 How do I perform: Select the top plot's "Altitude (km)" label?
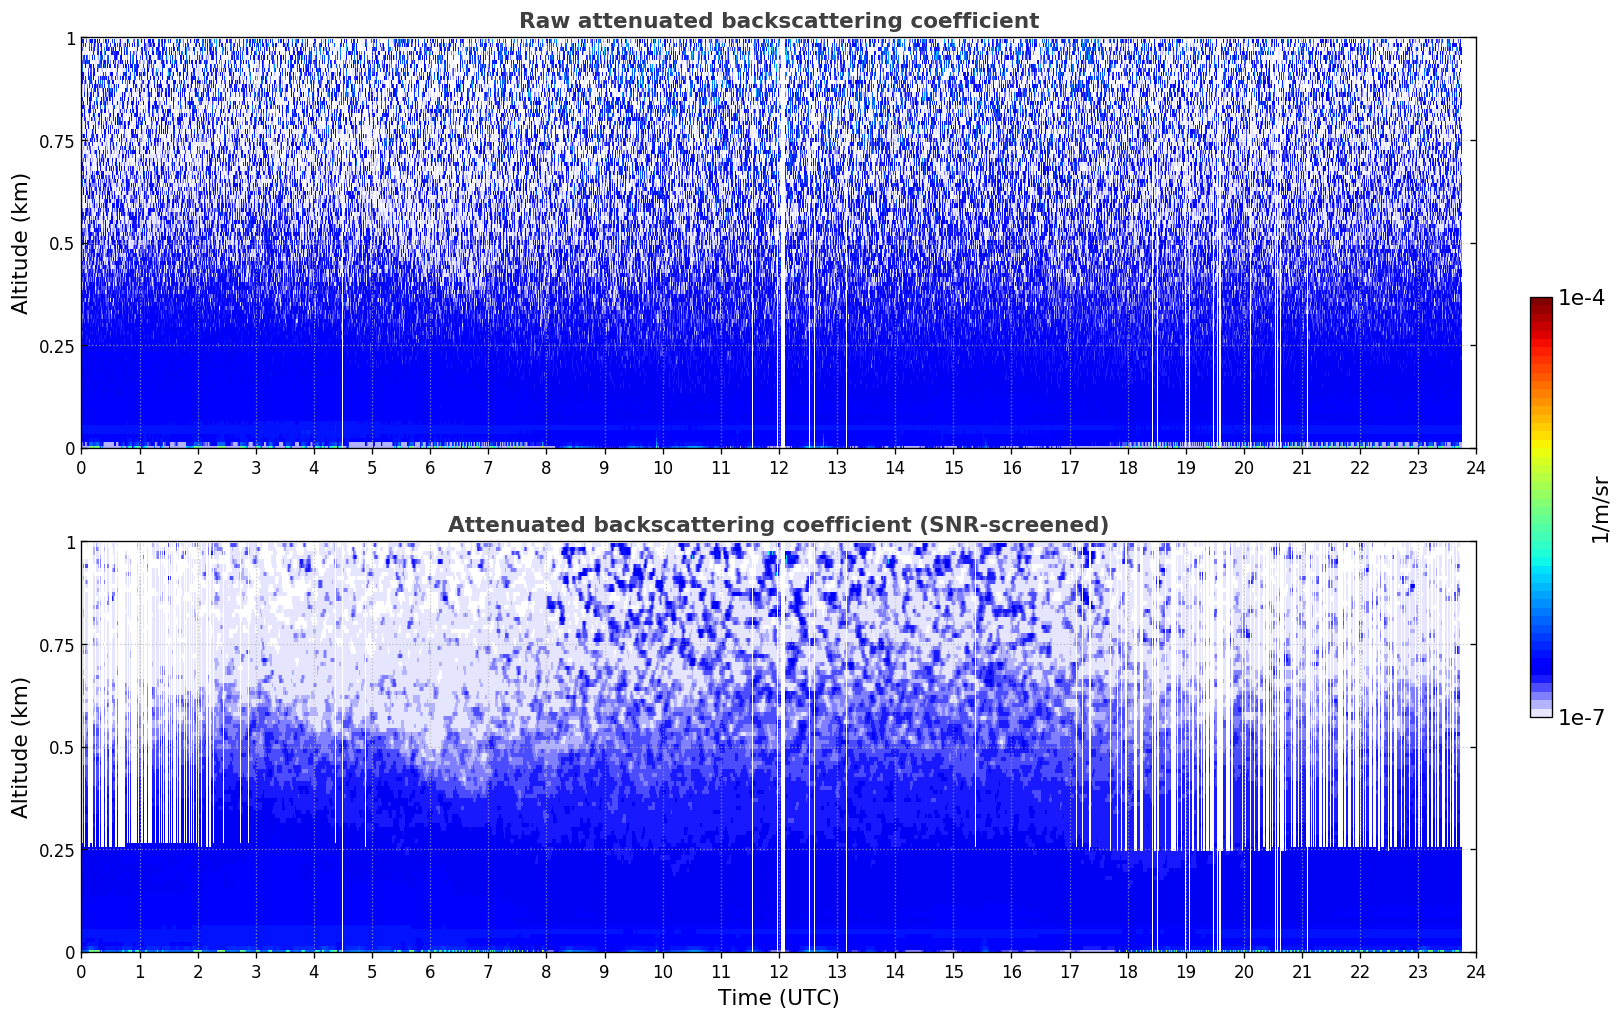click(21, 243)
